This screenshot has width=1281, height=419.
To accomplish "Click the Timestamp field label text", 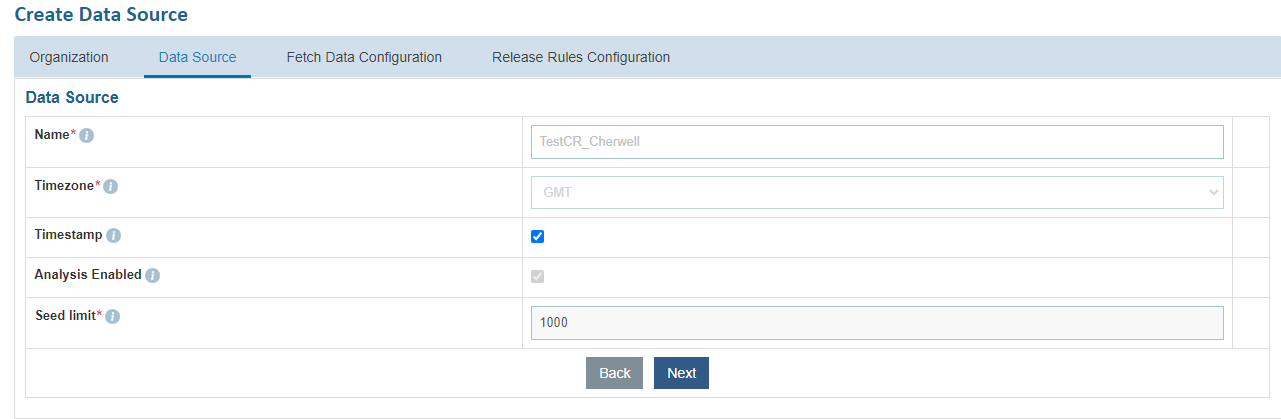I will click(68, 235).
